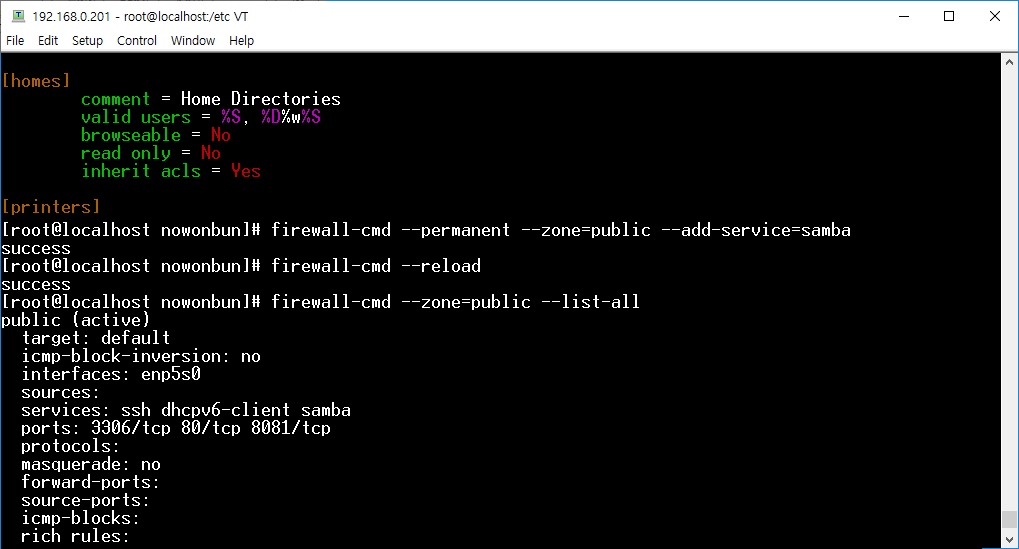This screenshot has width=1019, height=549.
Task: Click the services: ssh dhcpv6-client samba line
Action: click(186, 410)
